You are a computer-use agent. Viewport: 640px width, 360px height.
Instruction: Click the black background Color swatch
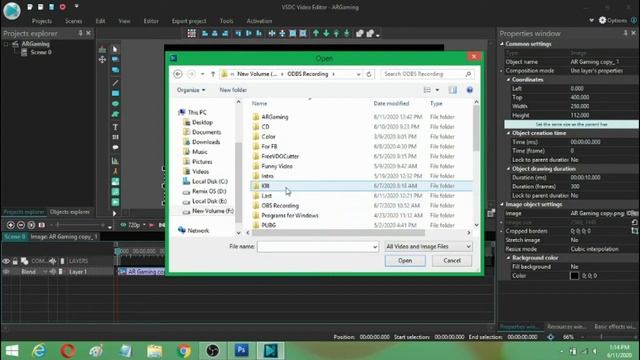click(x=574, y=276)
